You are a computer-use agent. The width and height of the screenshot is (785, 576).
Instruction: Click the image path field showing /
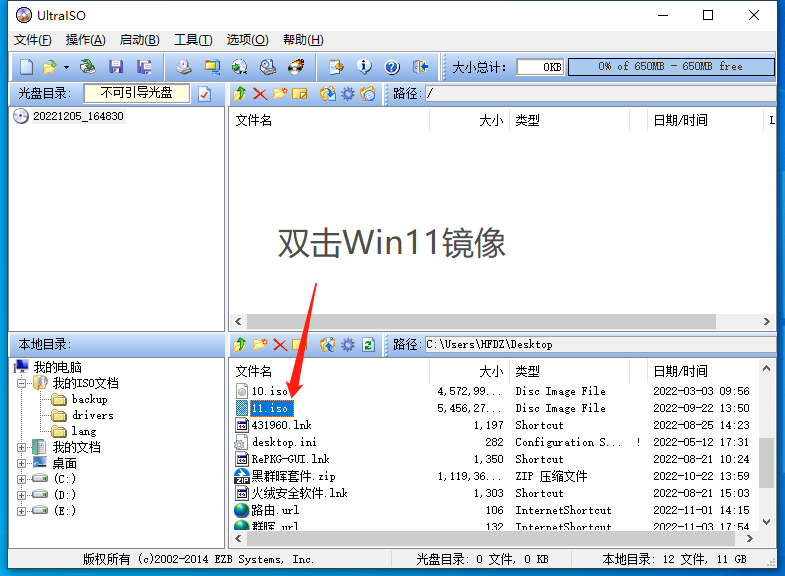coord(601,94)
